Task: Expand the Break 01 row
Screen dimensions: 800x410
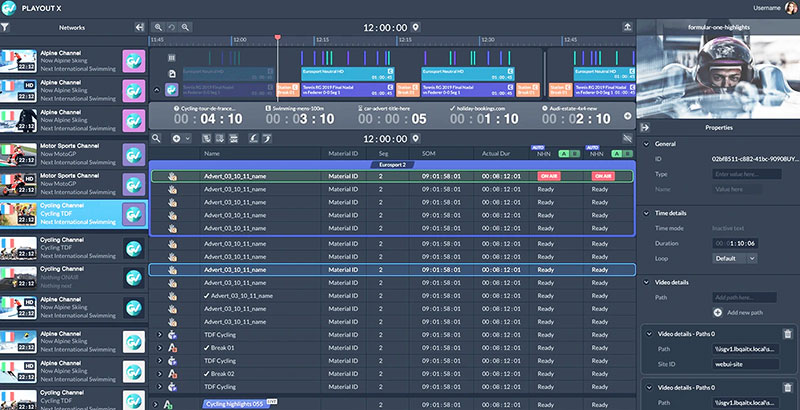Action: [159, 348]
